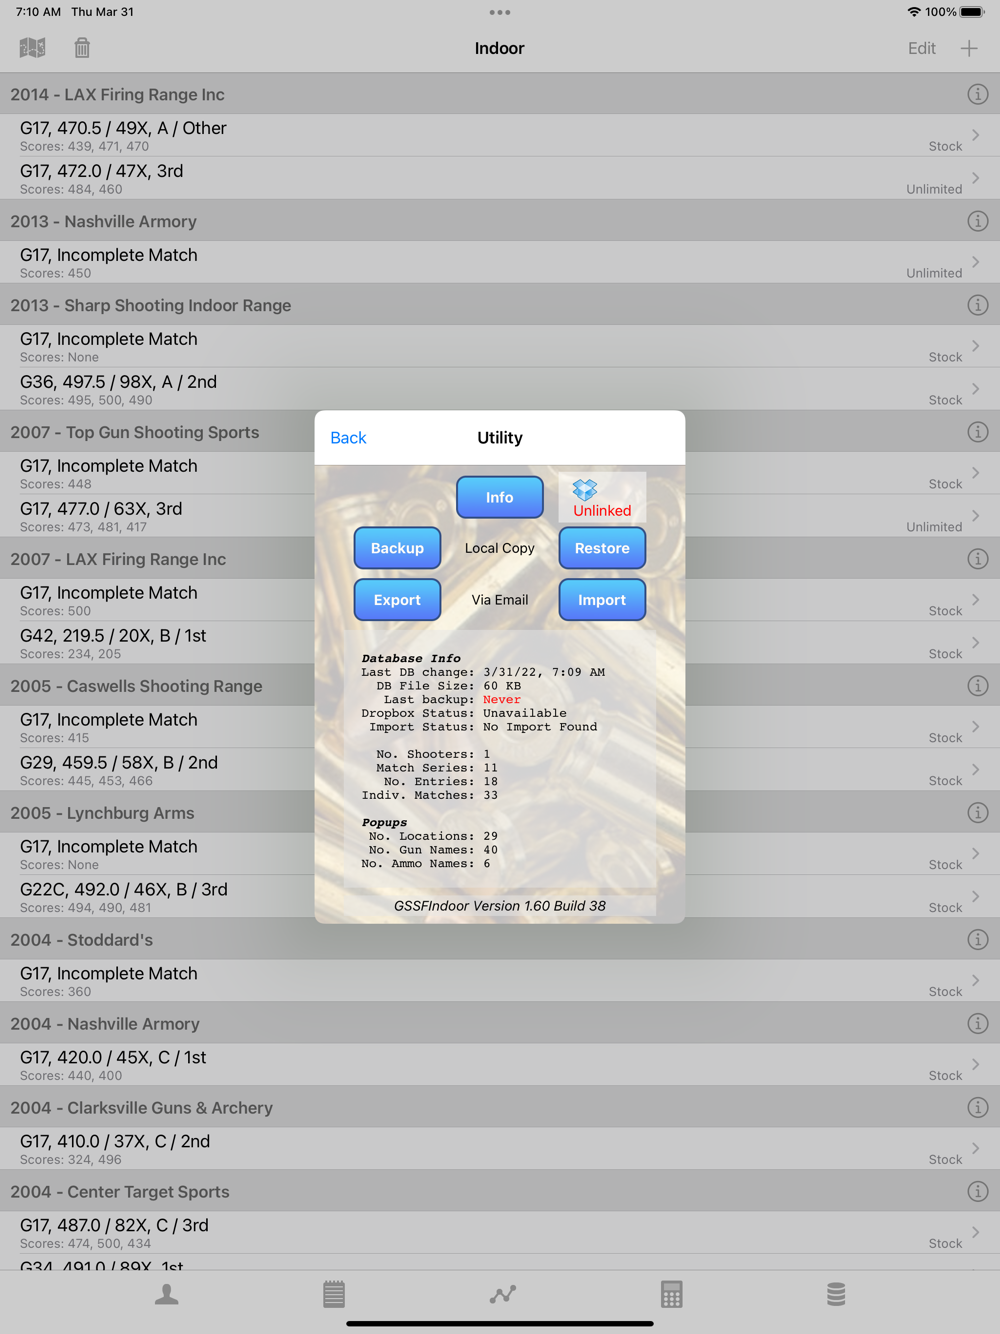Viewport: 1000px width, 1334px height.
Task: Open info for 2007 LAX Firing Range Inc
Action: [978, 559]
